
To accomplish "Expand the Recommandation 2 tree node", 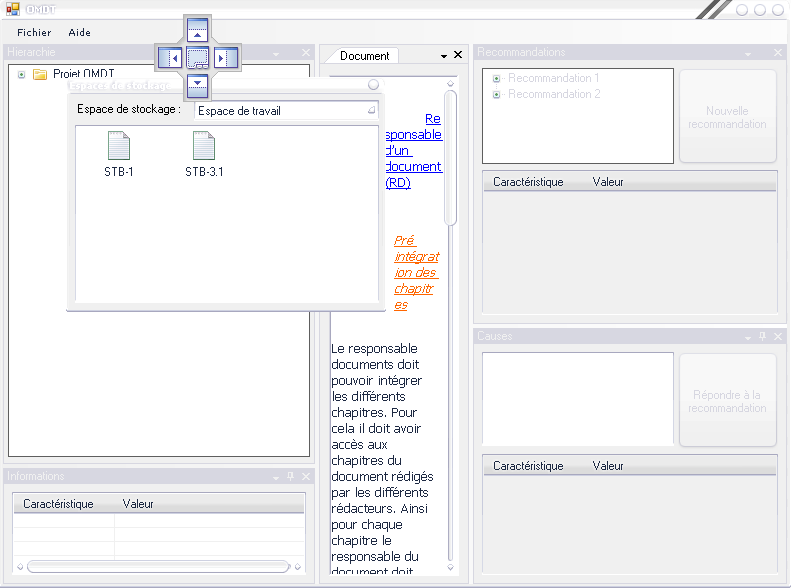I will [496, 94].
